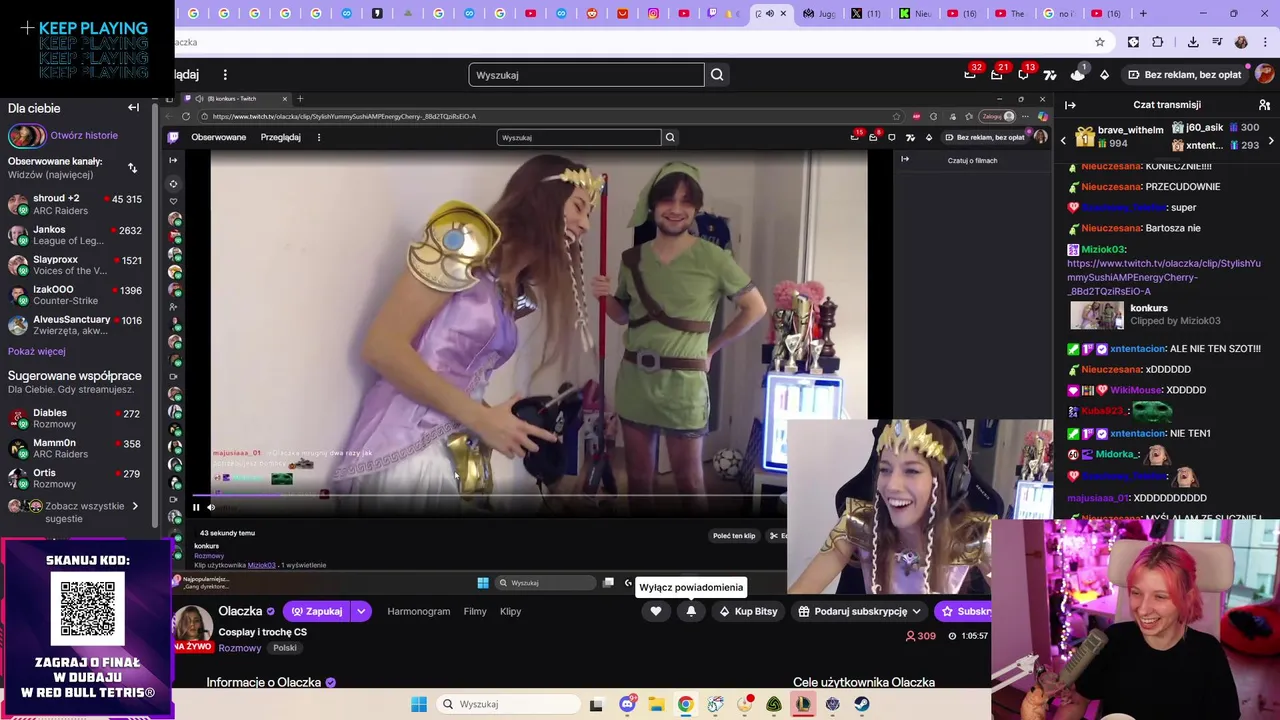Open notifications inbox with badge 21

(997, 74)
